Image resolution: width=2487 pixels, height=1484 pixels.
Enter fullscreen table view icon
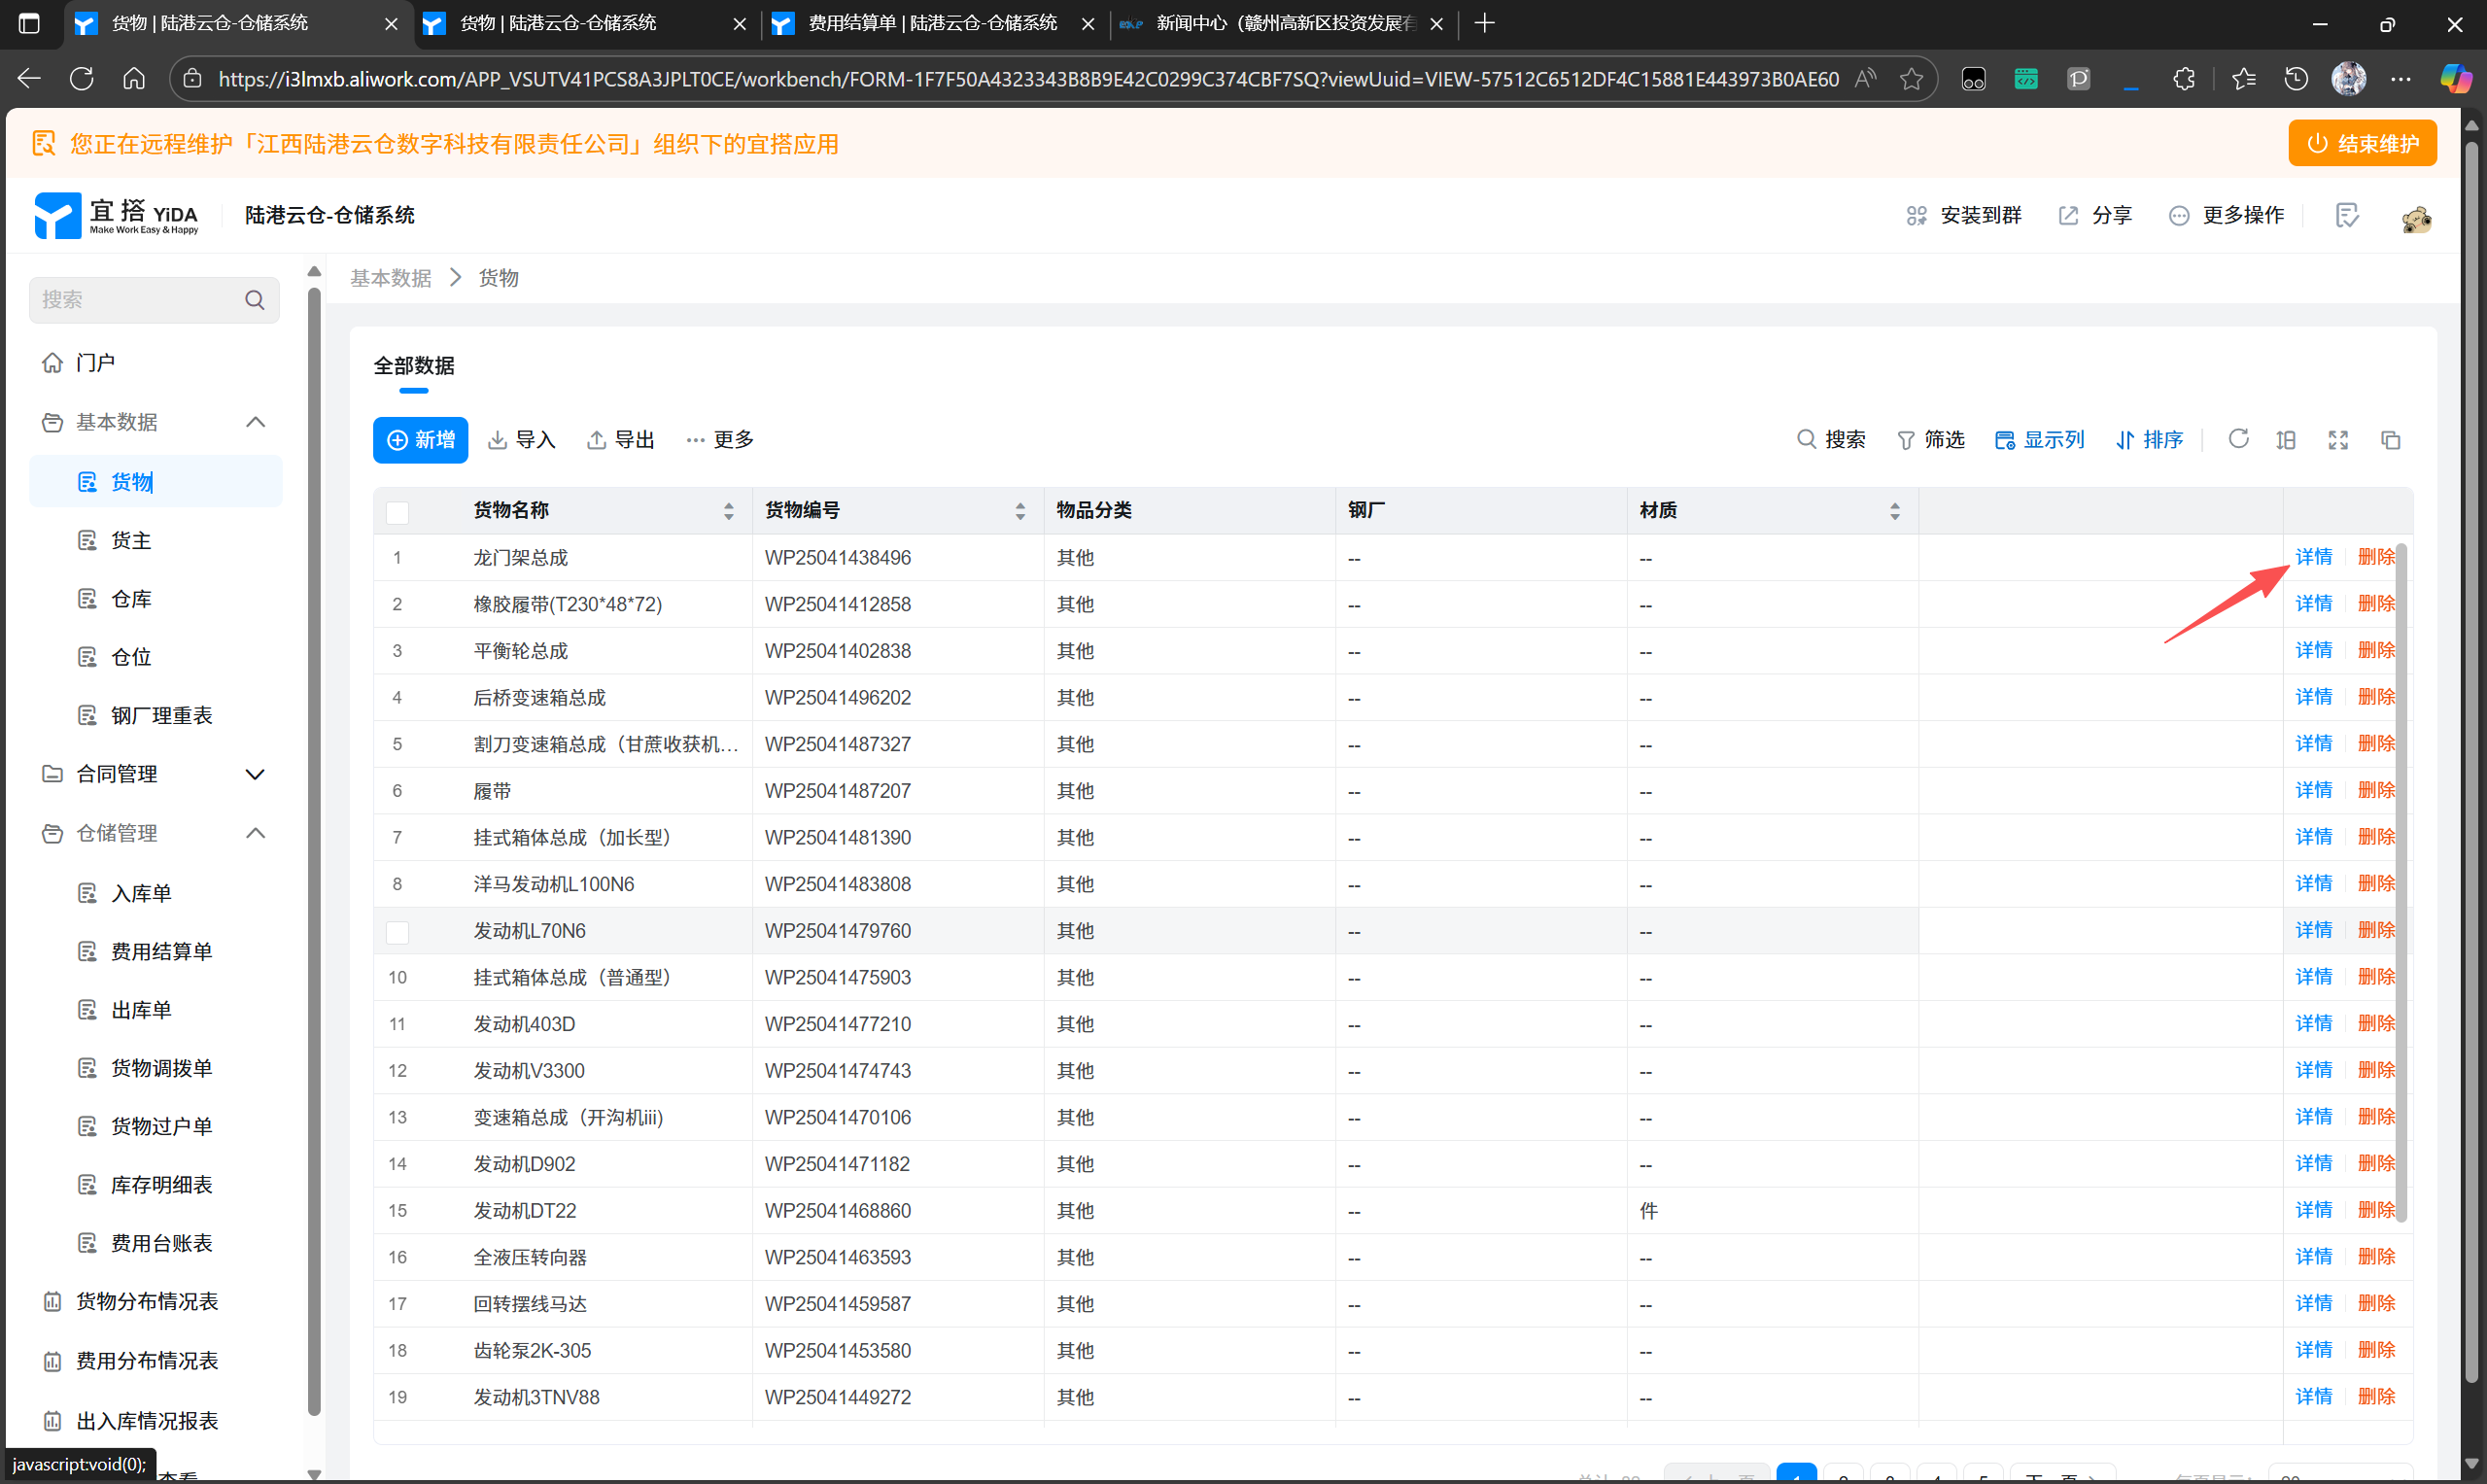(x=2337, y=440)
